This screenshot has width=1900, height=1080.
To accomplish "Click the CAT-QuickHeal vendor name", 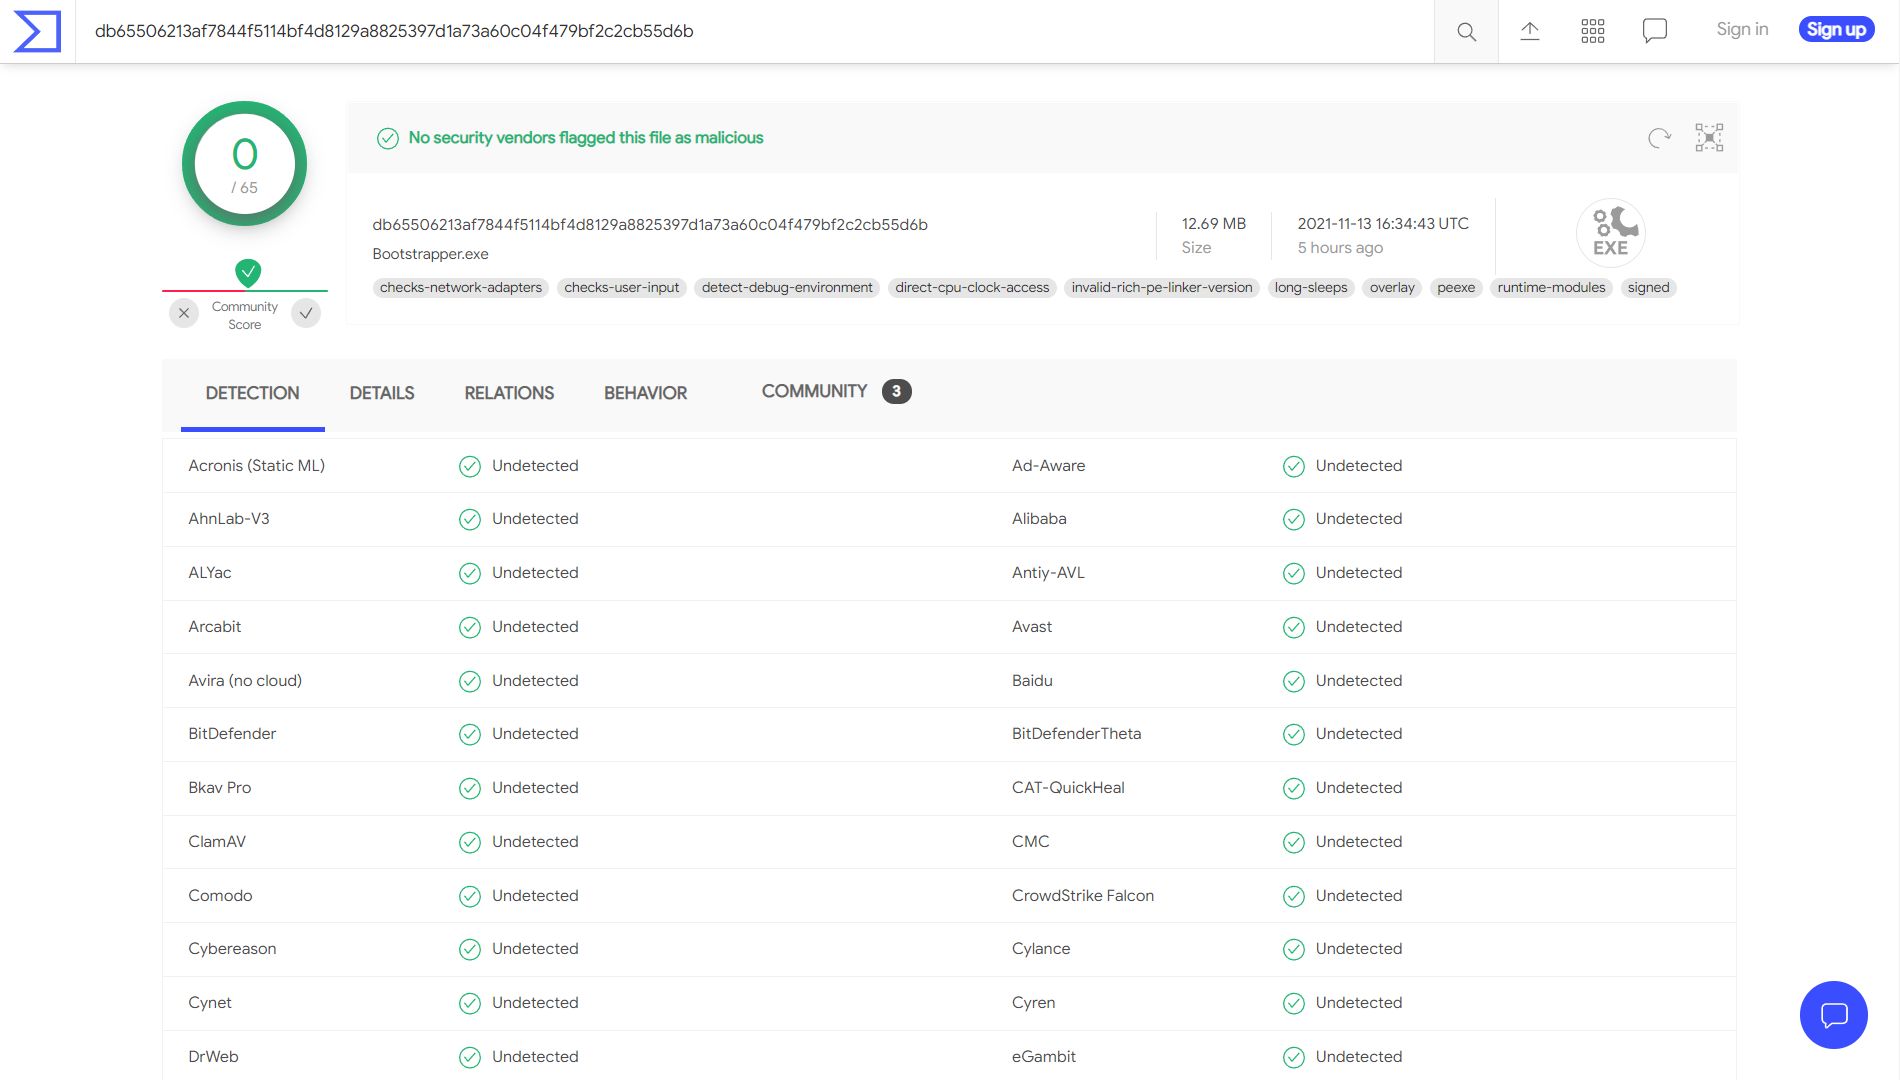I will 1068,788.
